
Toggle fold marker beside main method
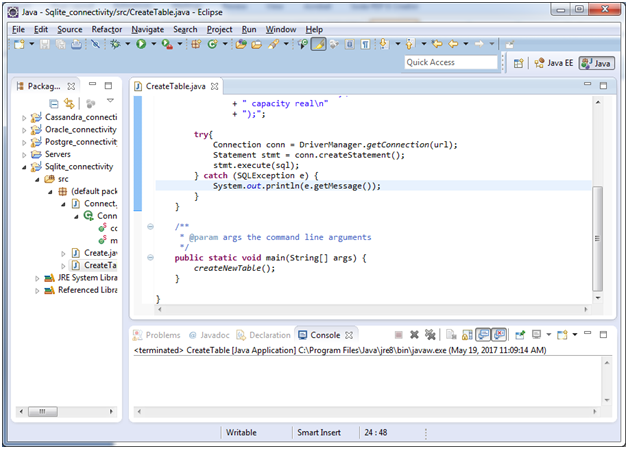pos(150,258)
